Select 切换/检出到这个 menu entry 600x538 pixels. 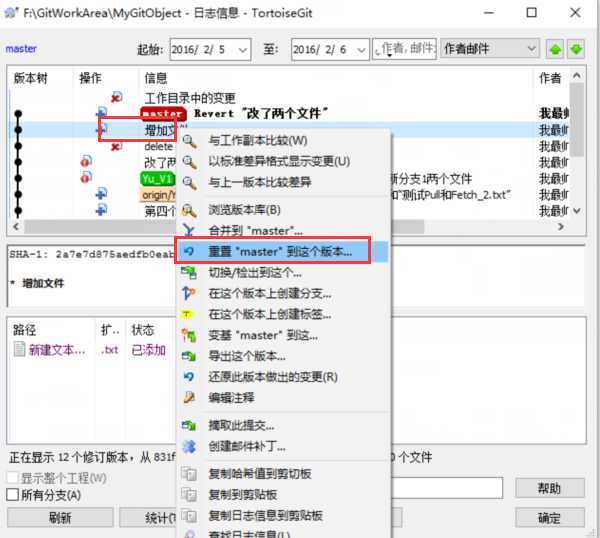284,272
